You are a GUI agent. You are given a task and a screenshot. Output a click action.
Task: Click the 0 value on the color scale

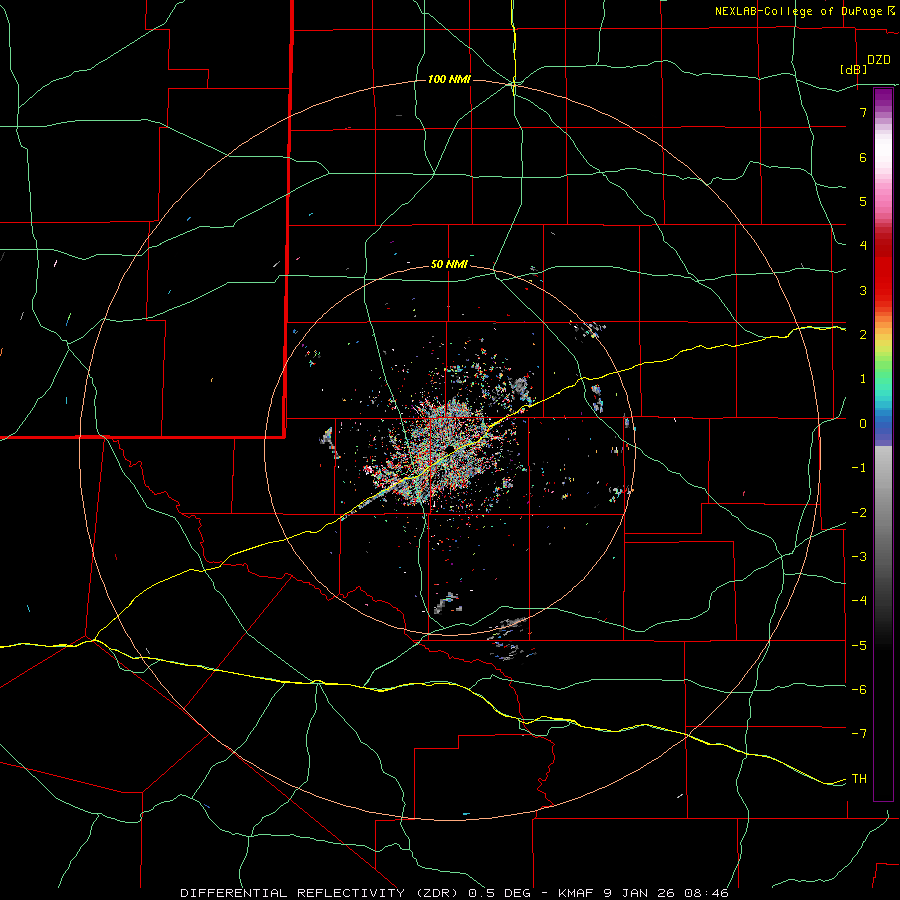click(863, 423)
